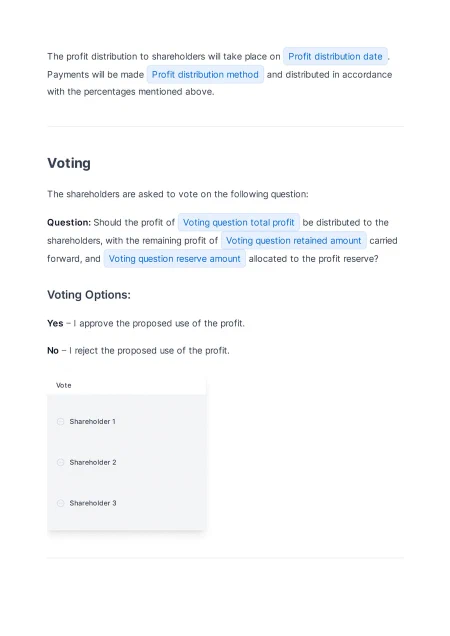Open the Voting question total profit placeholder
The image size is (450, 636).
pyautogui.click(x=239, y=222)
